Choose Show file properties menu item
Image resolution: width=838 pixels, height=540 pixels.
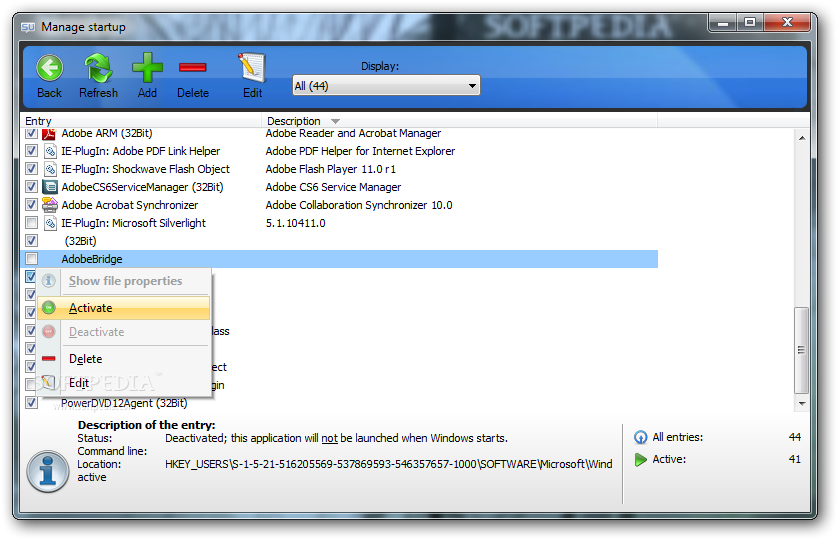(x=123, y=281)
